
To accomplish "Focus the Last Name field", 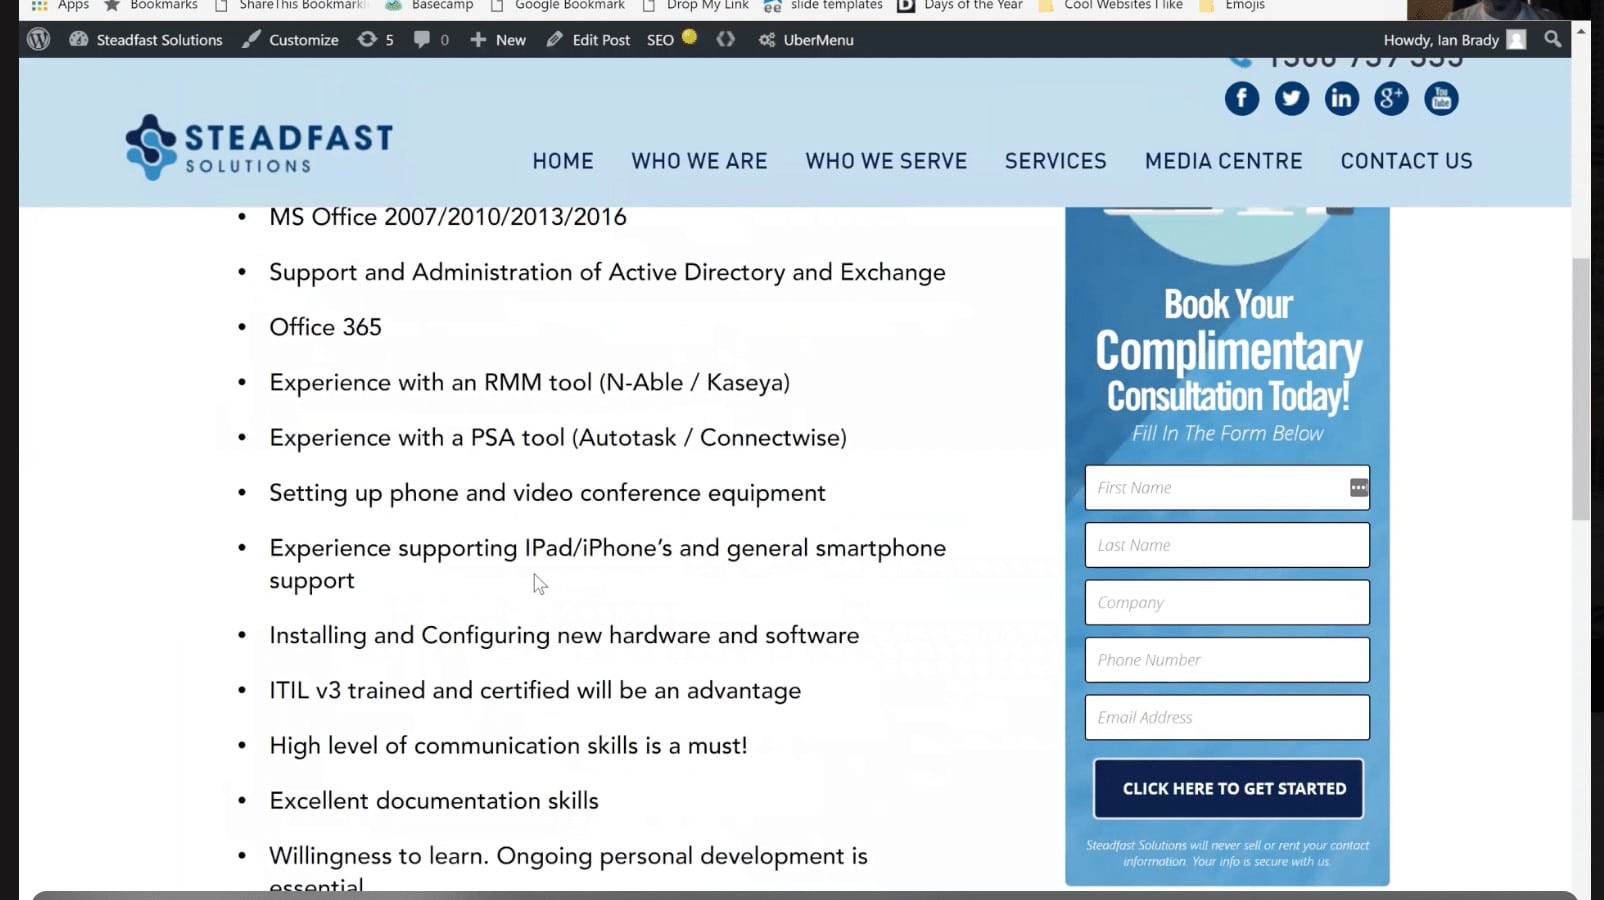I will click(x=1227, y=545).
